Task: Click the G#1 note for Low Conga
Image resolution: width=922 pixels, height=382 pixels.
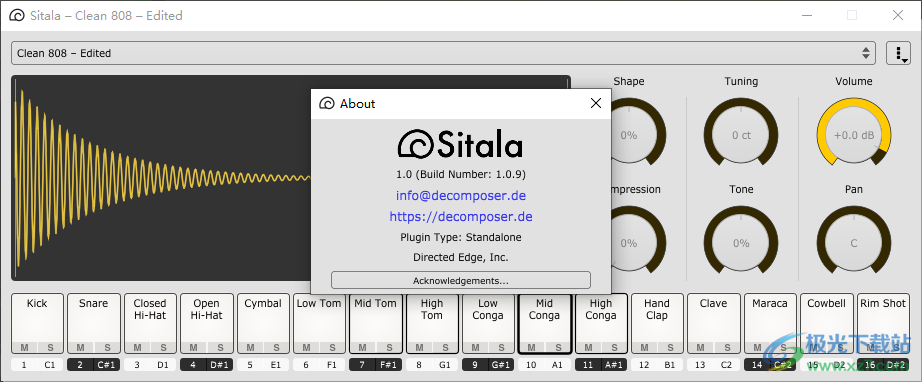Action: (x=501, y=365)
